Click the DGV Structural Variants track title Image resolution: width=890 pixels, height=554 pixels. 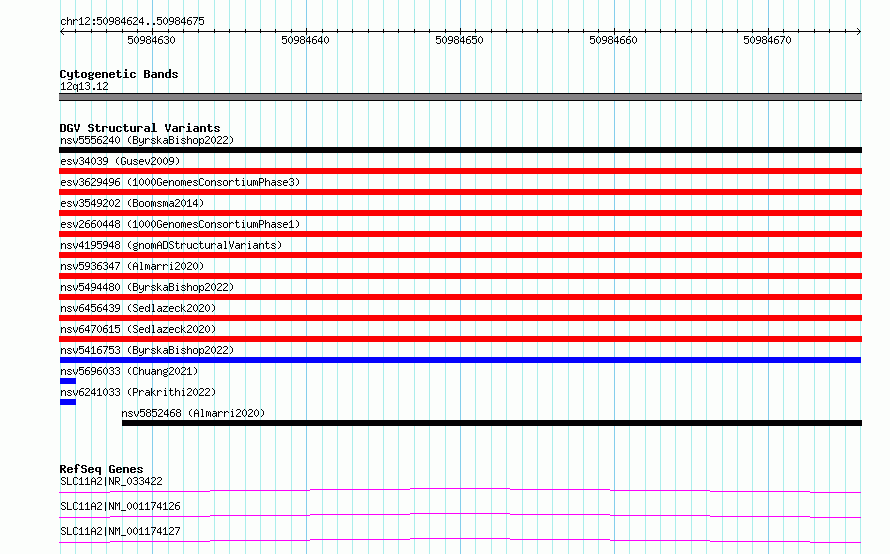click(140, 128)
